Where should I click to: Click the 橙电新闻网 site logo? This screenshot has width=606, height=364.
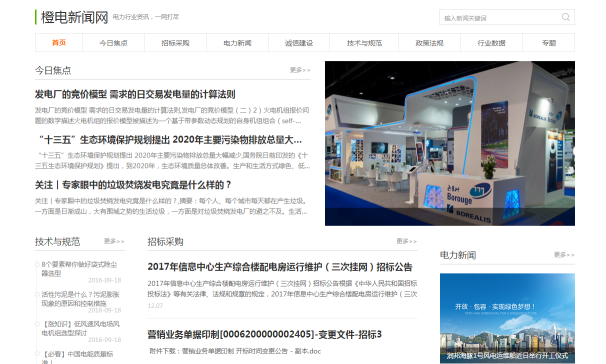tap(74, 17)
